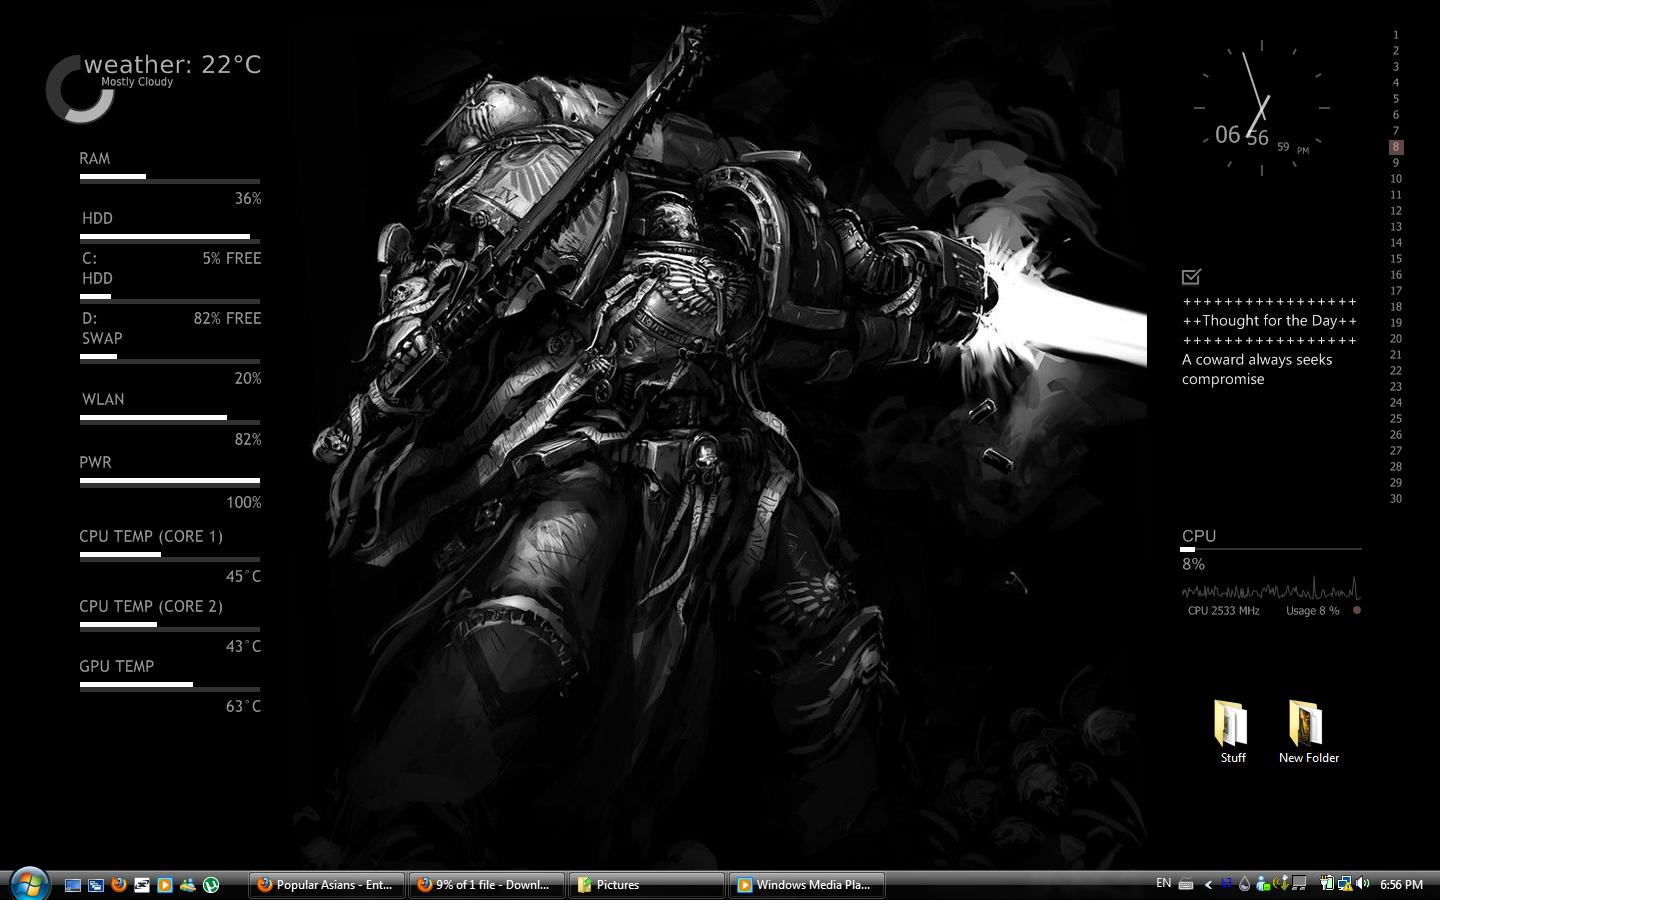Click the volume speaker tray icon

1363,884
